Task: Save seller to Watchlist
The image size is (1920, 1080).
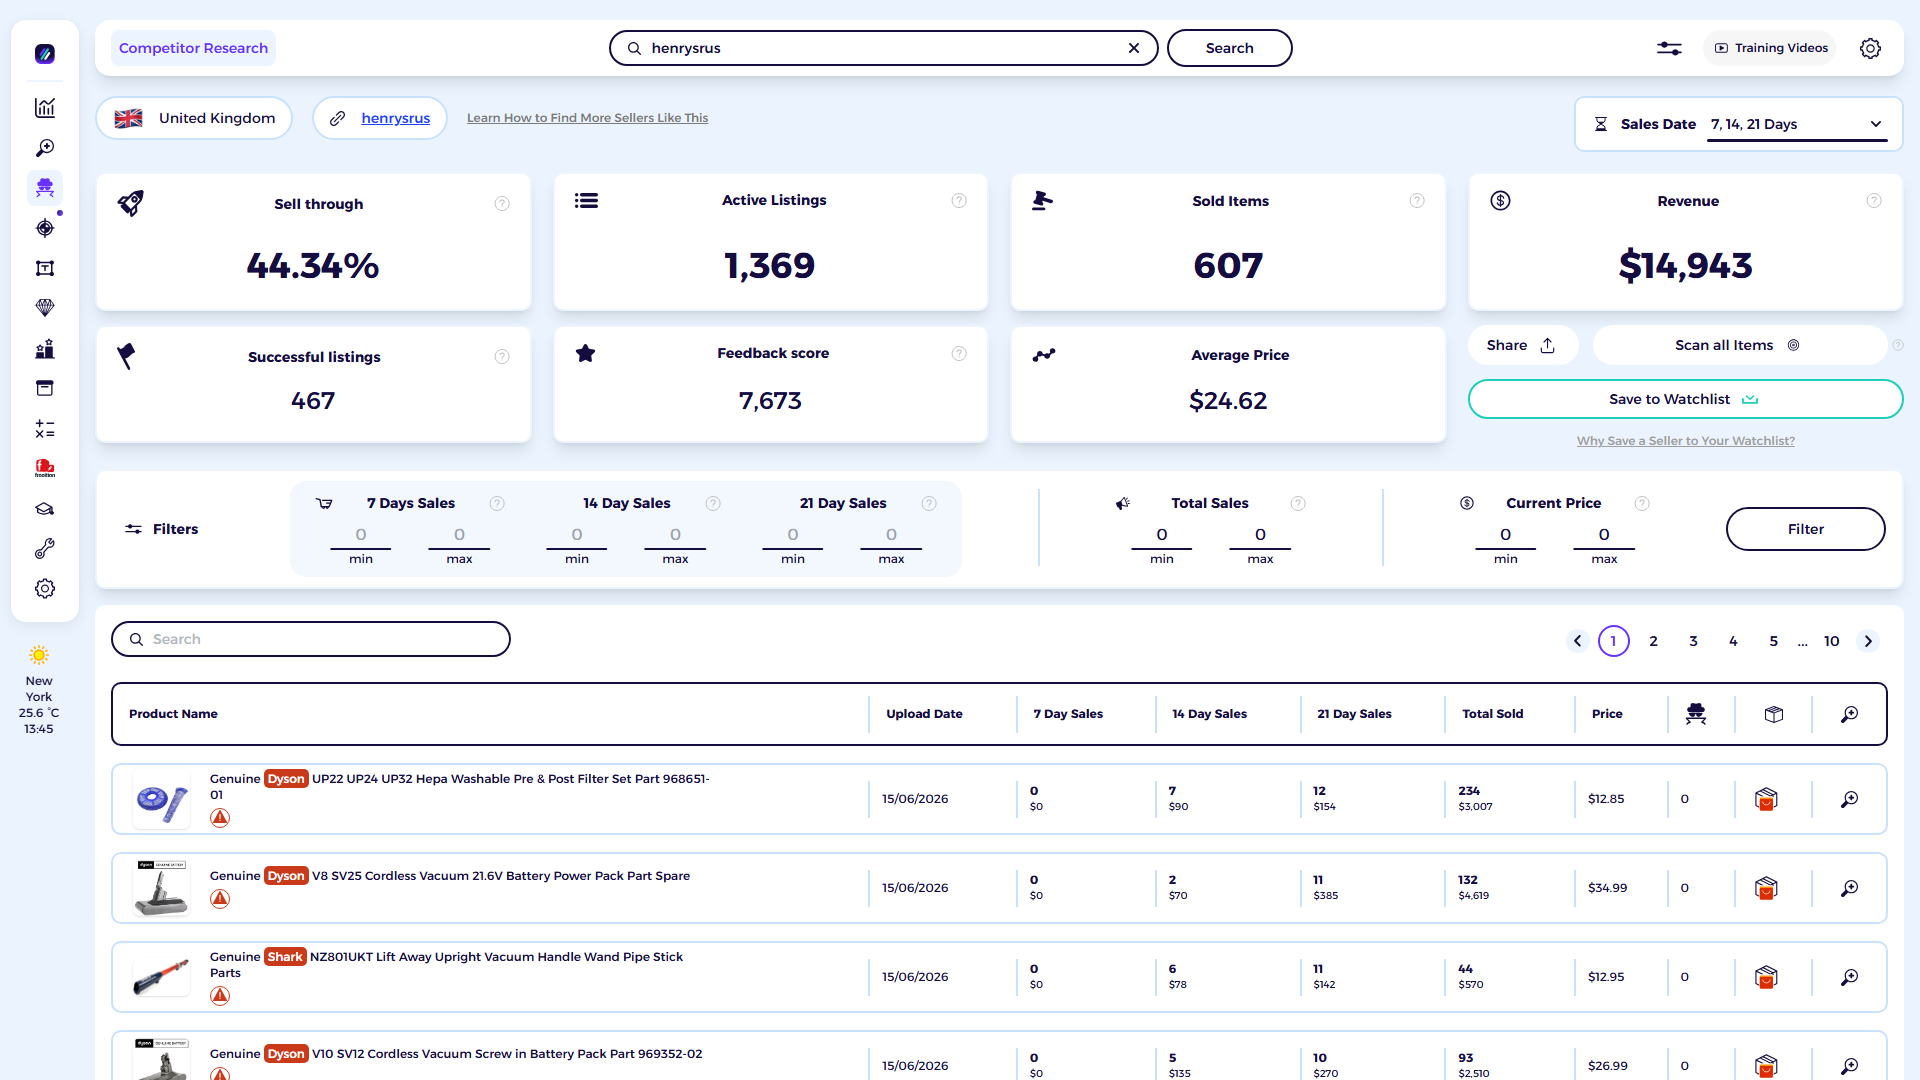Action: [1685, 399]
